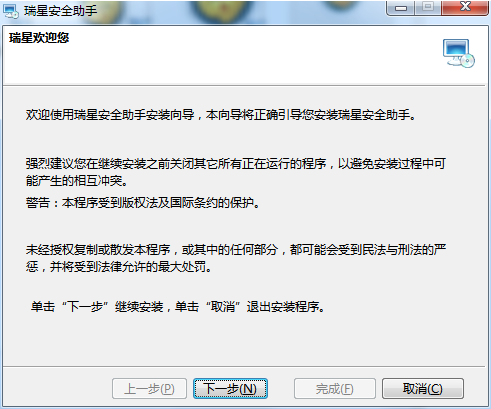Click the paragraph starting 未经授权复制
Viewport: 491px width, 409px height.
[236, 258]
